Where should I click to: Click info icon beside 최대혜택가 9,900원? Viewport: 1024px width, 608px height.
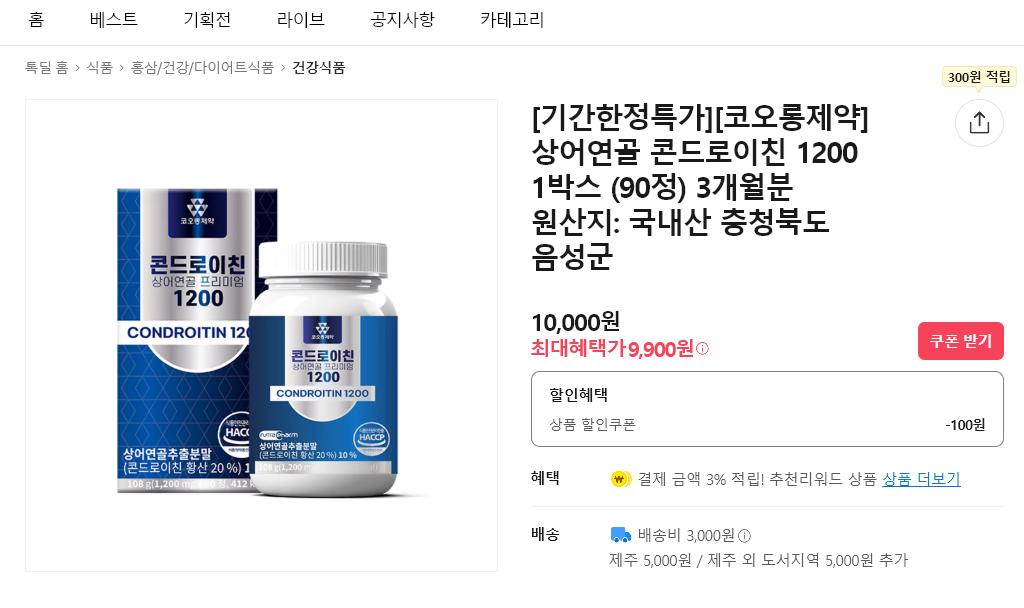click(702, 349)
